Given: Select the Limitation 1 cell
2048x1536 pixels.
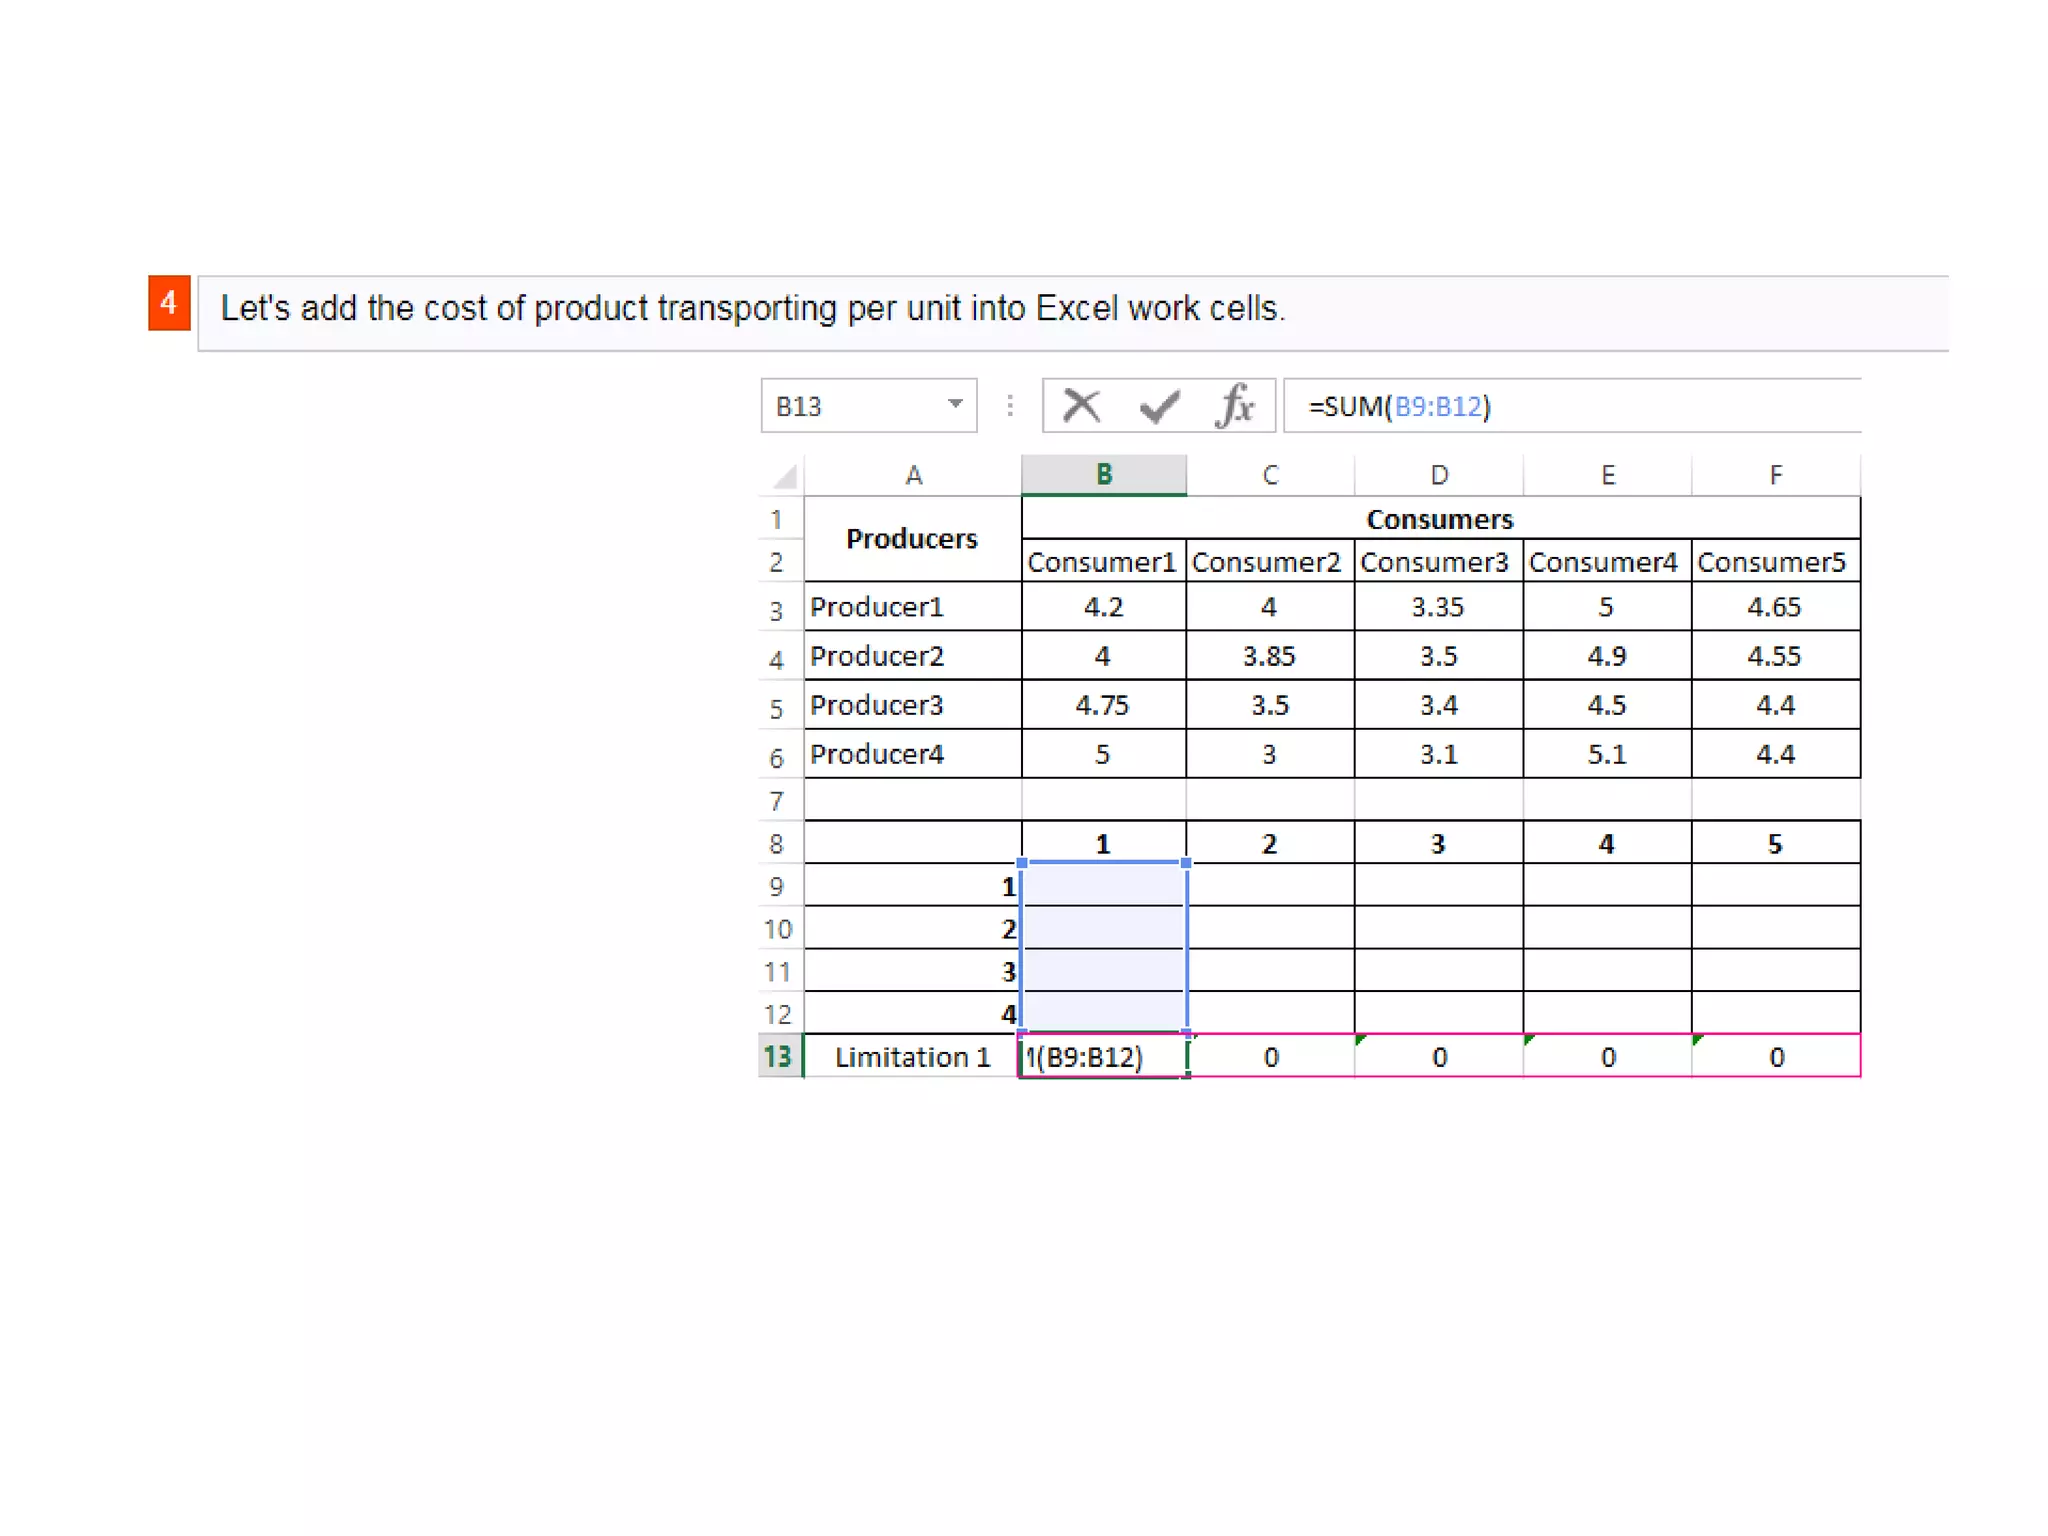Looking at the screenshot, I should 912,1057.
